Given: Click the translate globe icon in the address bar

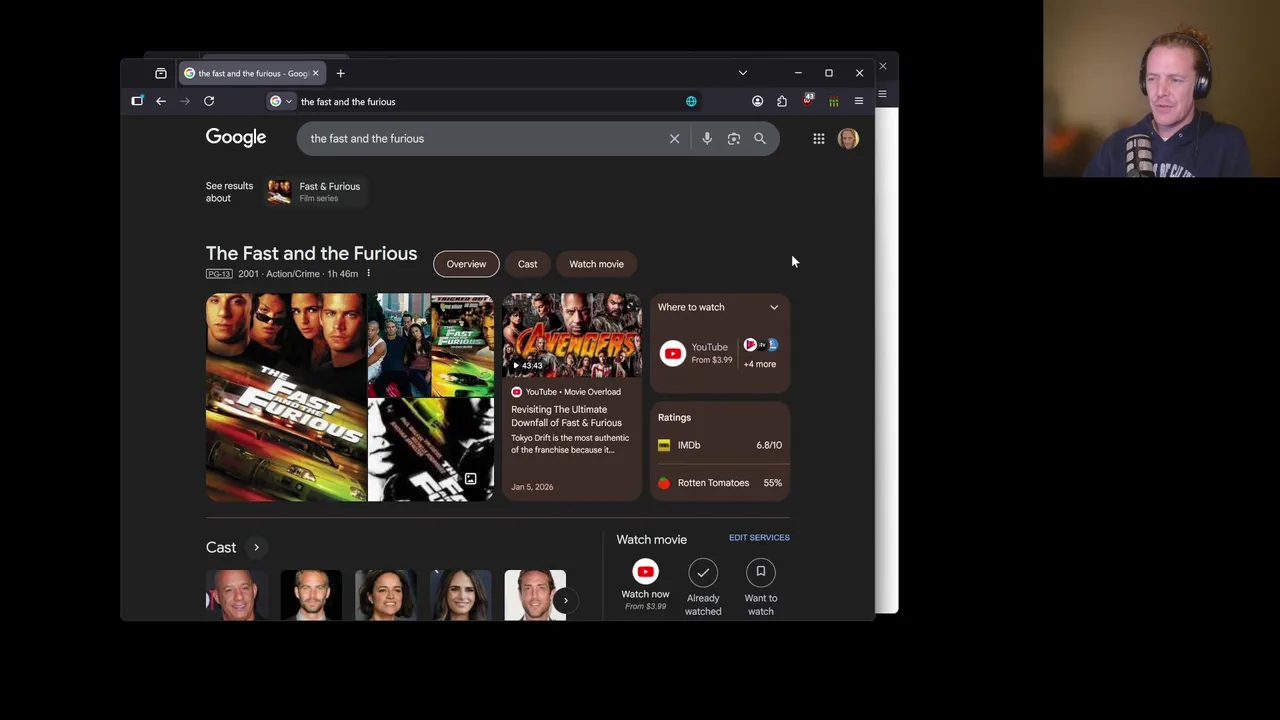Looking at the screenshot, I should coord(691,101).
